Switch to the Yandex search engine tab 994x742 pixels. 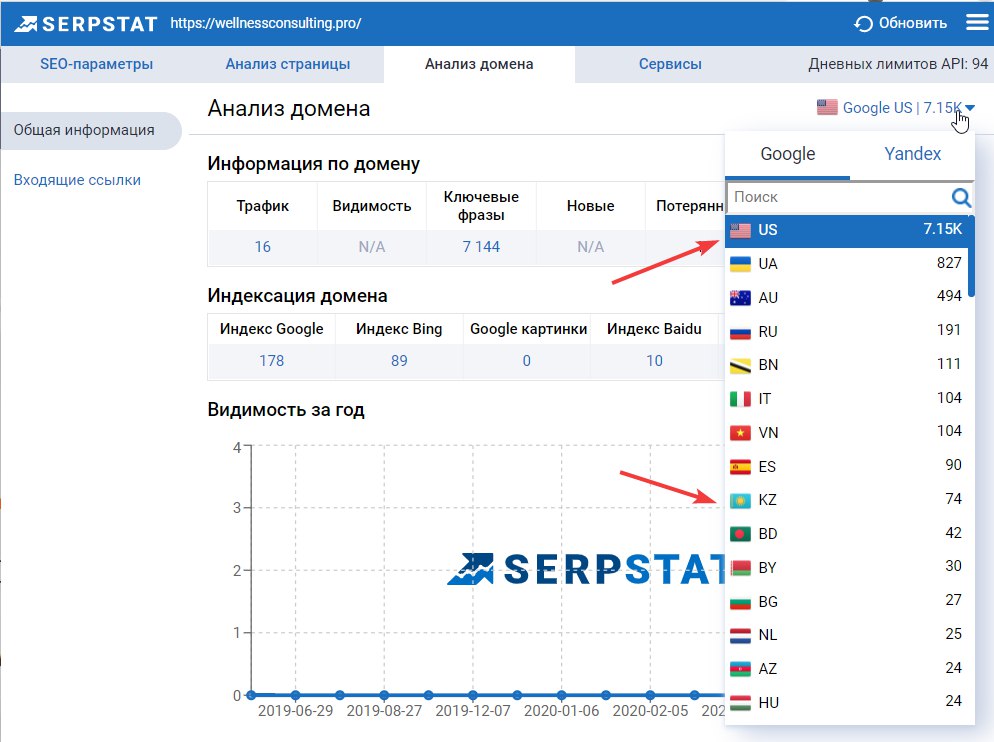[x=912, y=154]
